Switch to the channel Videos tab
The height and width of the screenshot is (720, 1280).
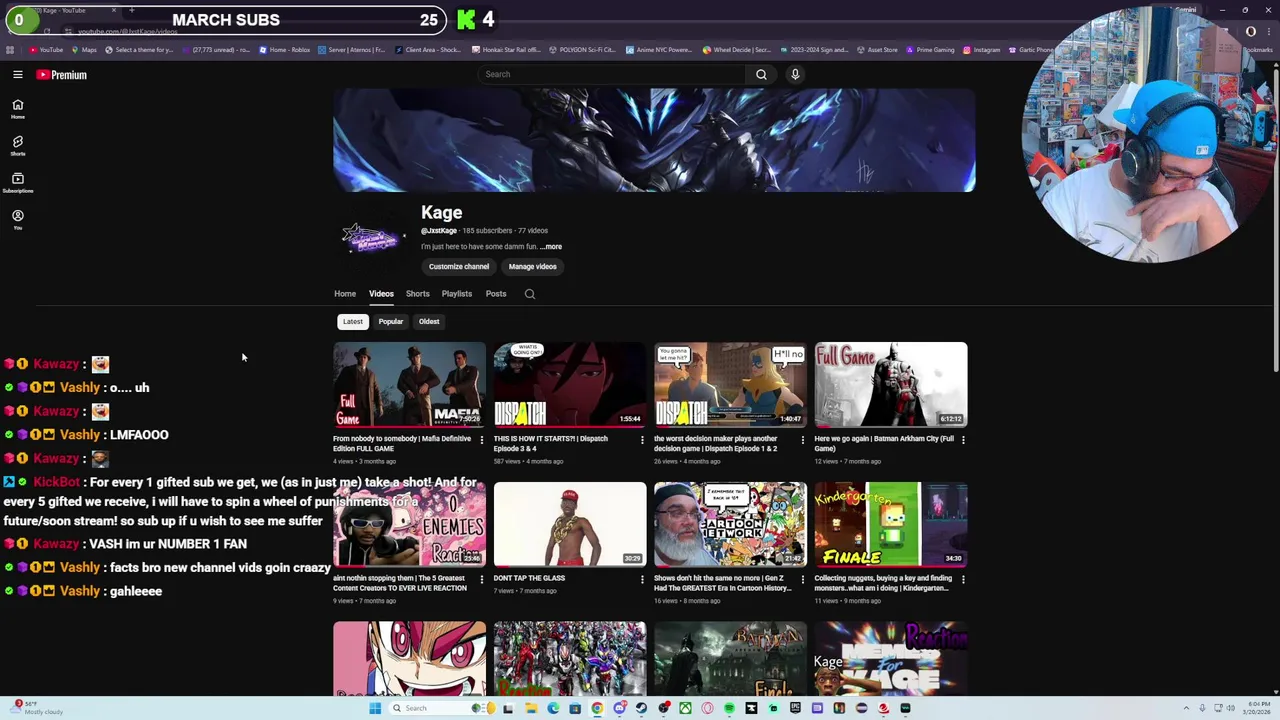[x=381, y=294]
